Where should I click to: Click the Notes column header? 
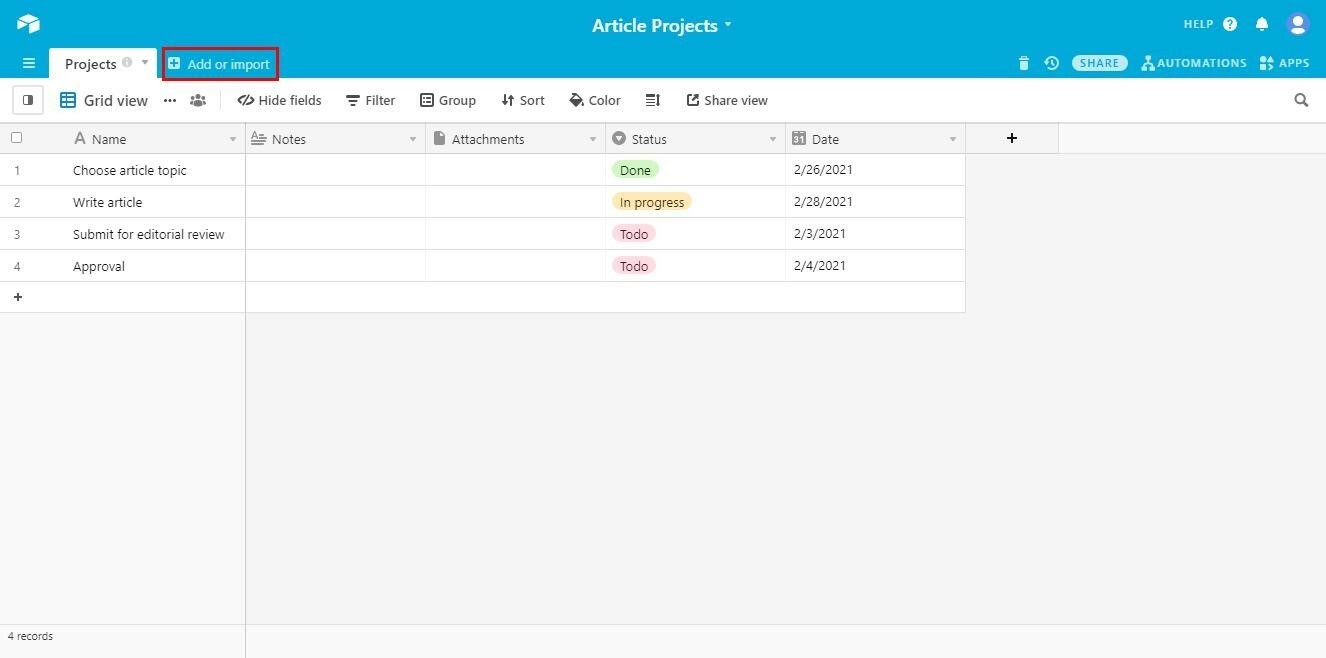(336, 139)
